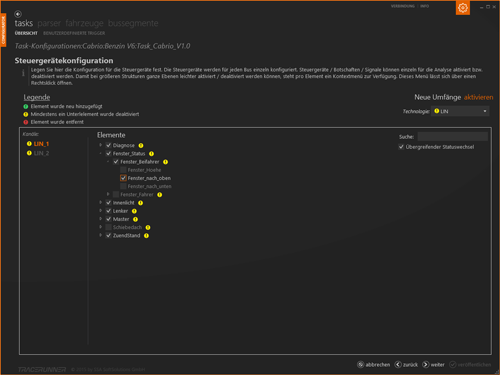This screenshot has width=500, height=375.
Task: Open Benutzerdefinierte Trigger subtab
Action: tap(74, 33)
